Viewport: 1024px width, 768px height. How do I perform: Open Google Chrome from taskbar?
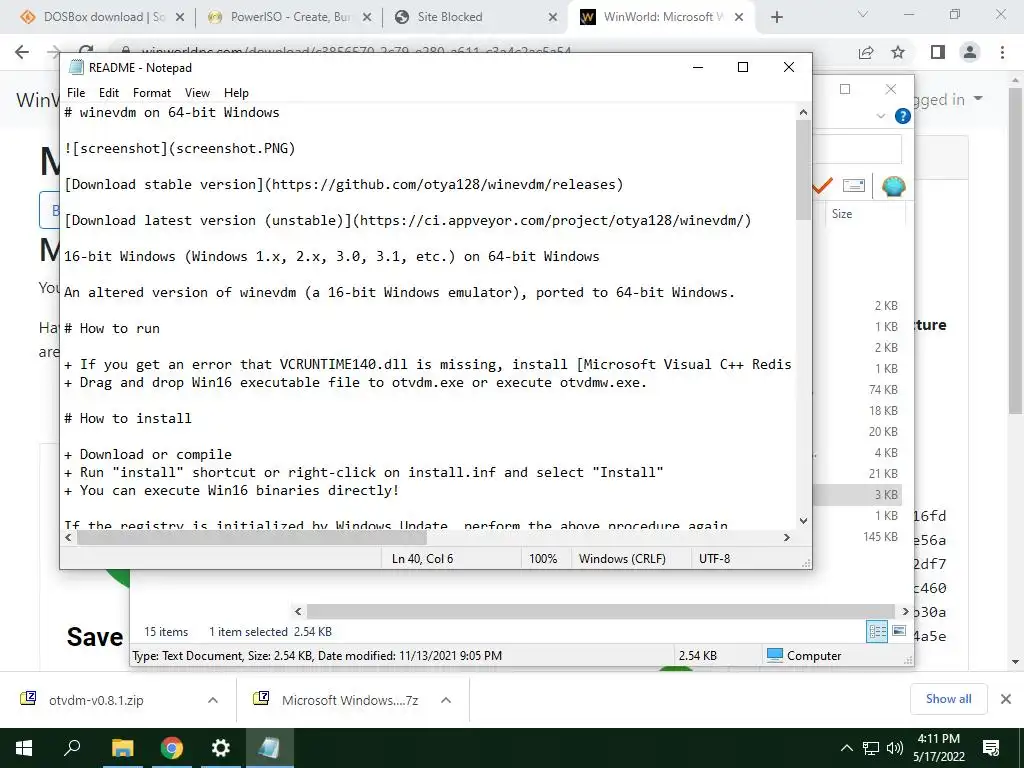pyautogui.click(x=172, y=748)
